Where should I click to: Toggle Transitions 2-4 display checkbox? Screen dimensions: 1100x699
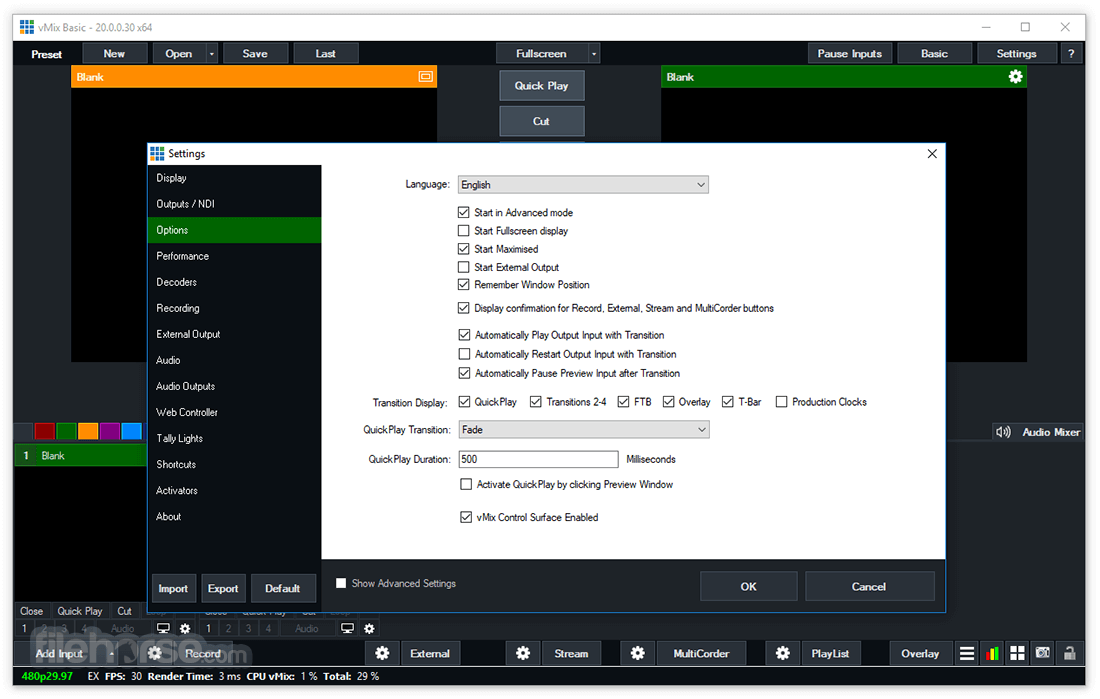click(536, 401)
